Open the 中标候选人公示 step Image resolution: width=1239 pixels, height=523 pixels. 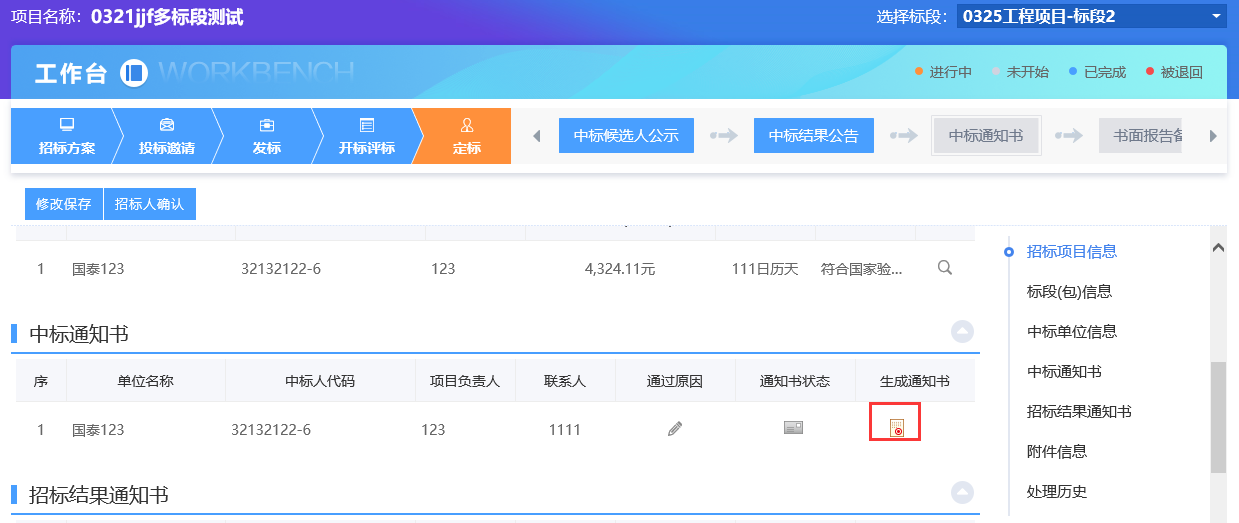626,136
